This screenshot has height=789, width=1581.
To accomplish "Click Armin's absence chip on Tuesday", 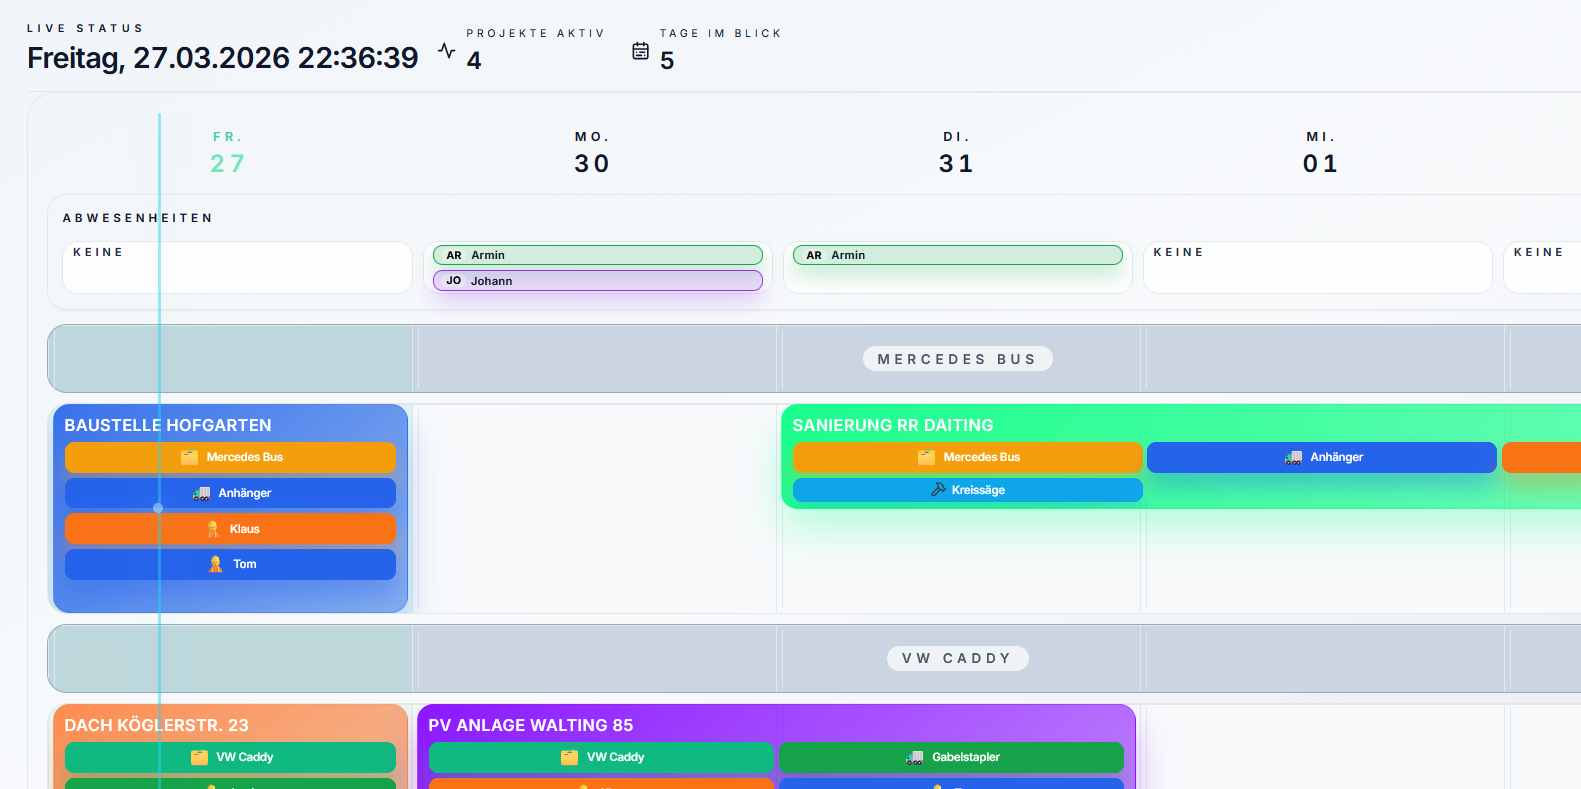I will tap(957, 255).
